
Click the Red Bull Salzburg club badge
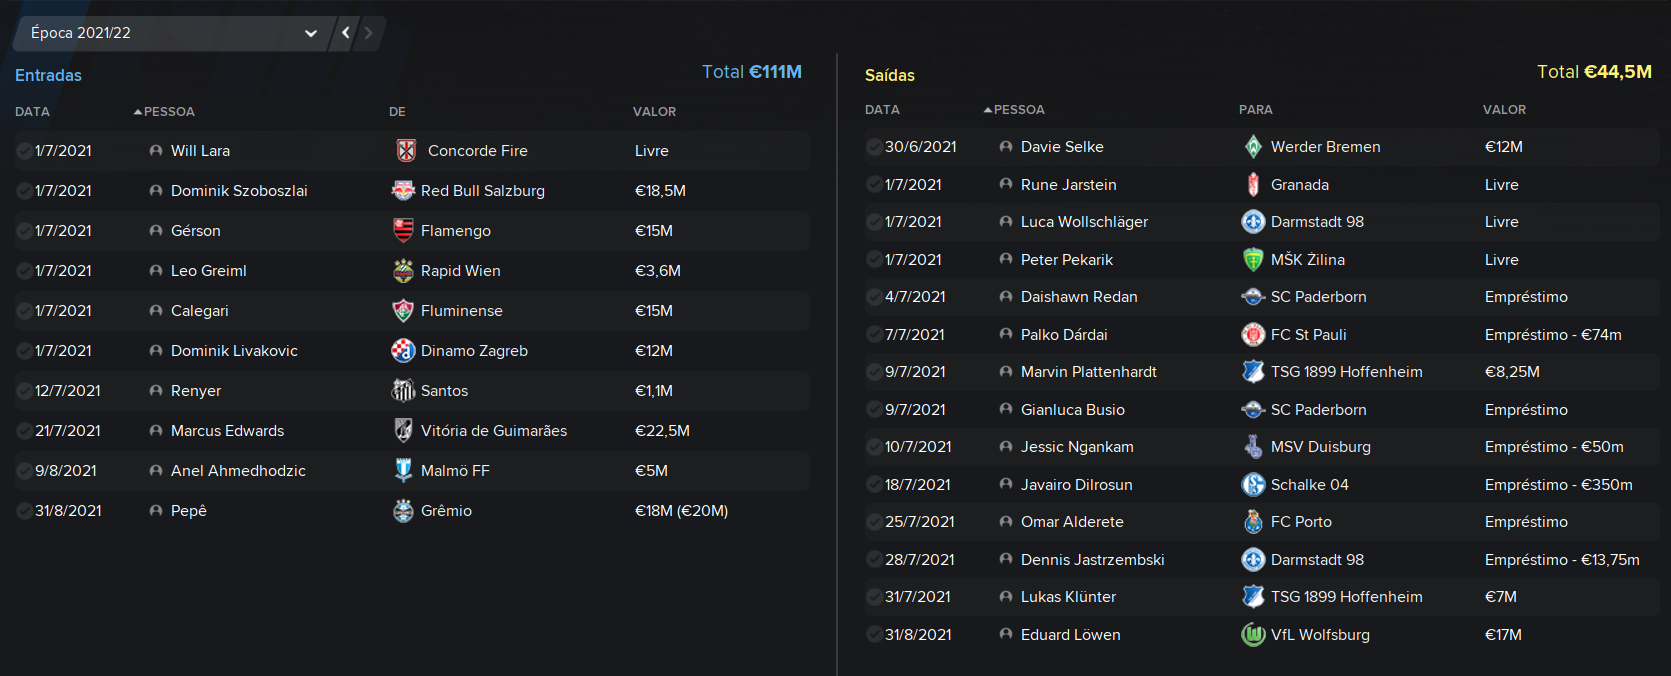pos(403,190)
